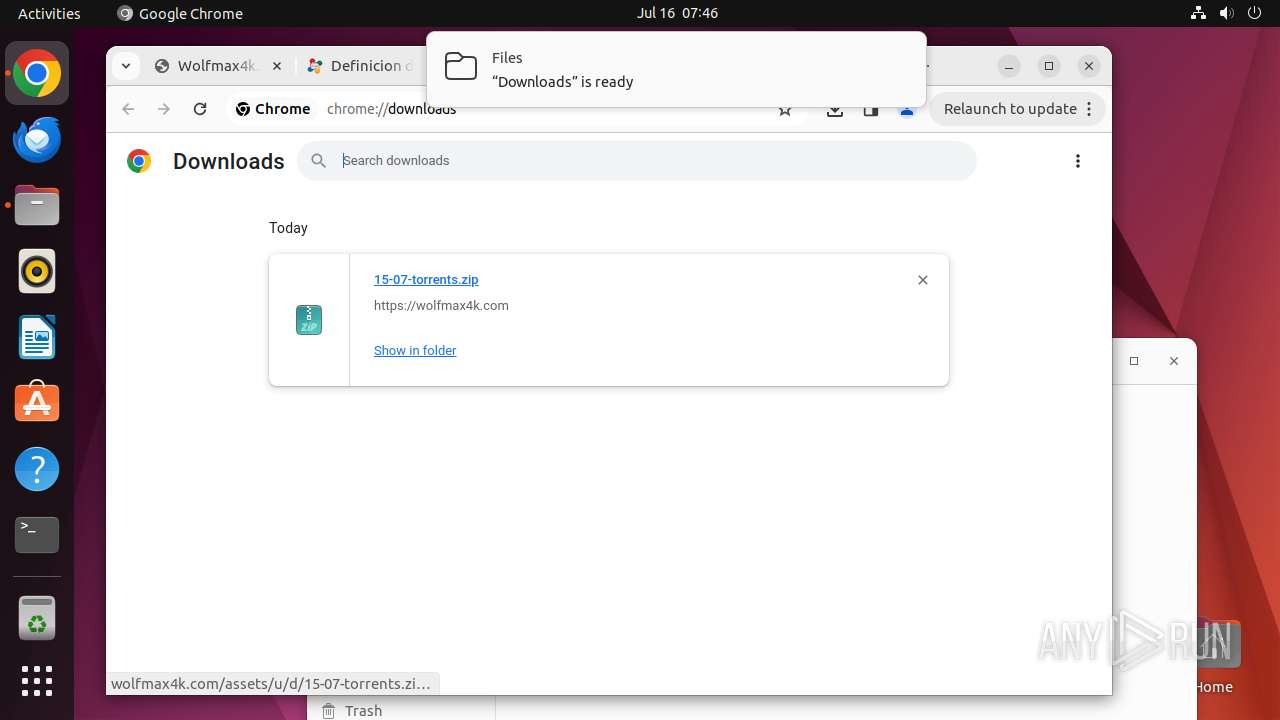The width and height of the screenshot is (1280, 720).
Task: Expand Chrome tab search dropdown arrow
Action: (125, 66)
